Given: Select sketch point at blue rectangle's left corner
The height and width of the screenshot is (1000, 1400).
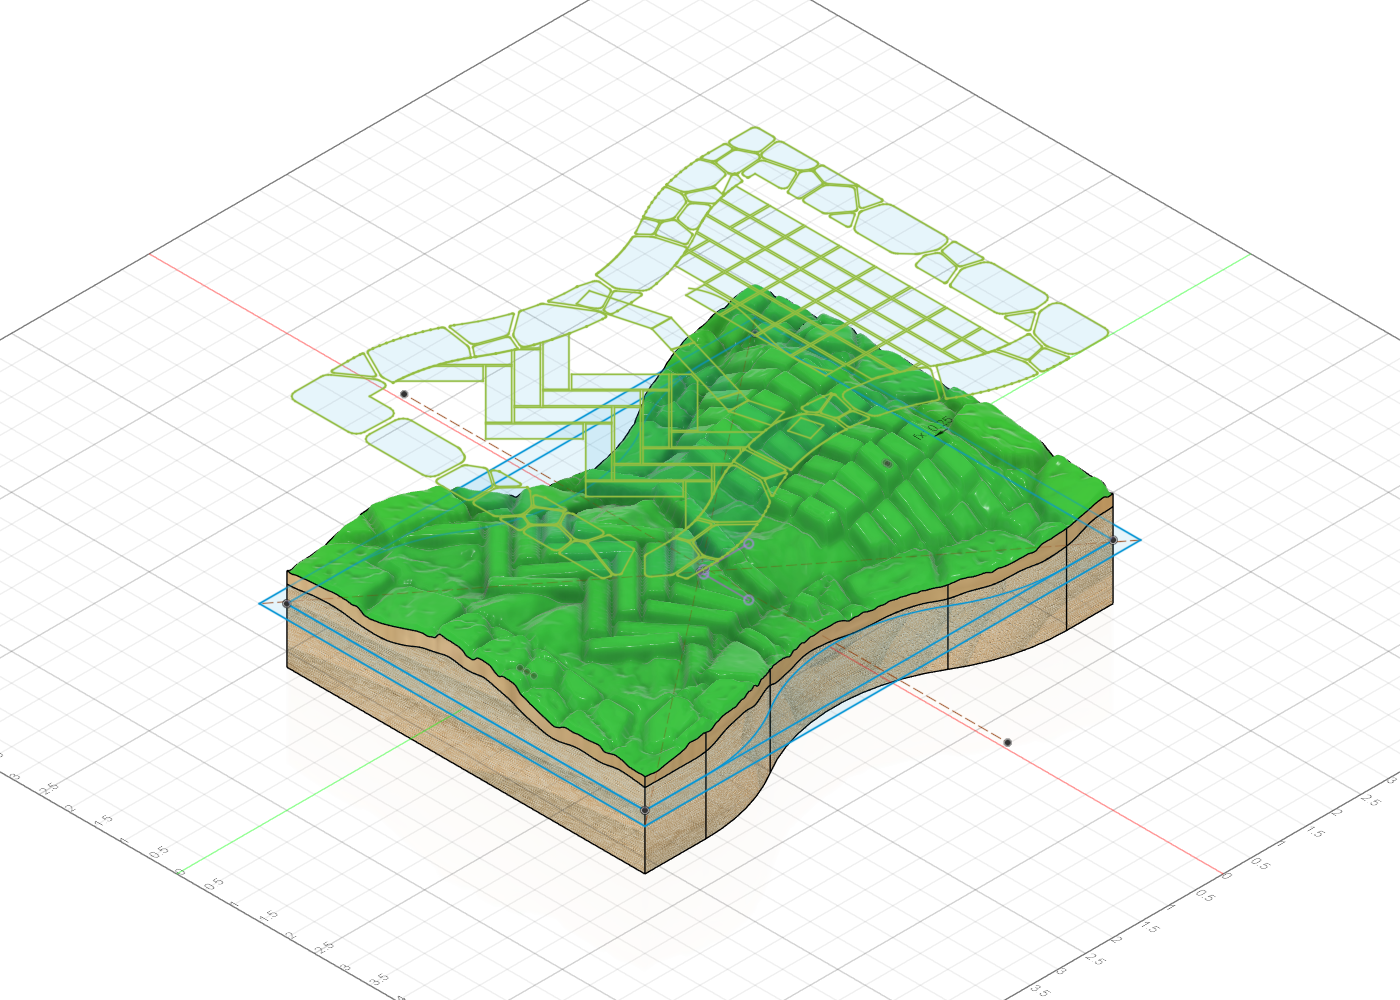Looking at the screenshot, I should point(286,603).
